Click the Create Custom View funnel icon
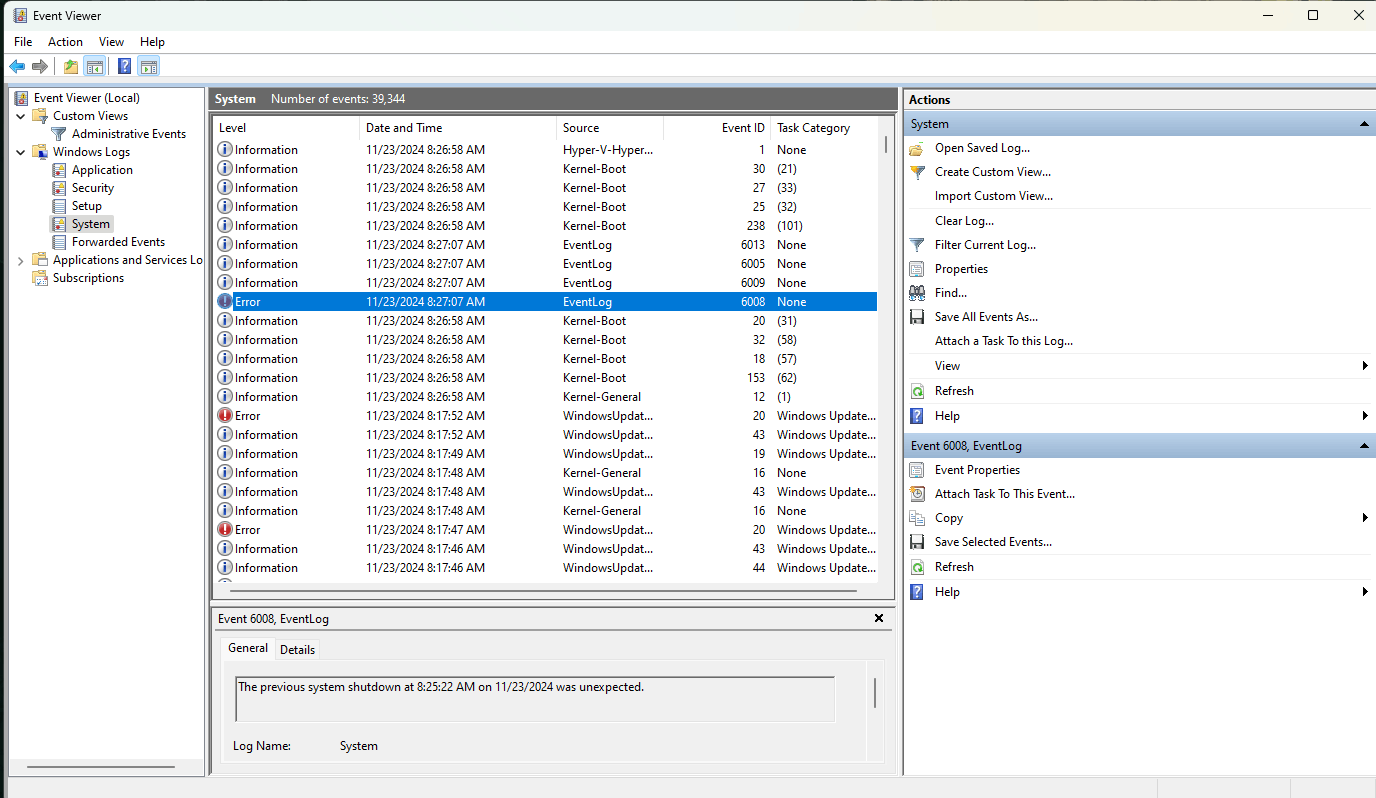The height and width of the screenshot is (798, 1376). click(x=917, y=172)
